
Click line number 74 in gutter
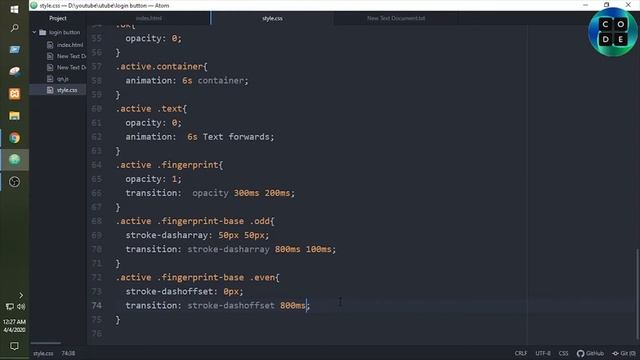coord(97,305)
